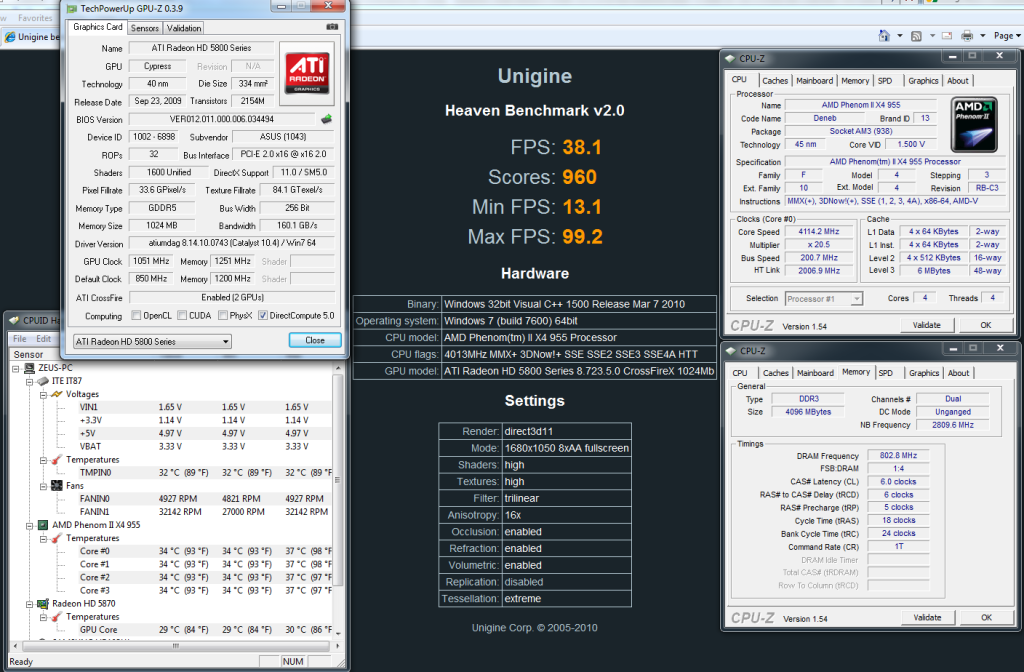Screen dimensions: 1024x672
Task: Click Validate in bottom CPU-Z window
Action: pyautogui.click(x=927, y=617)
